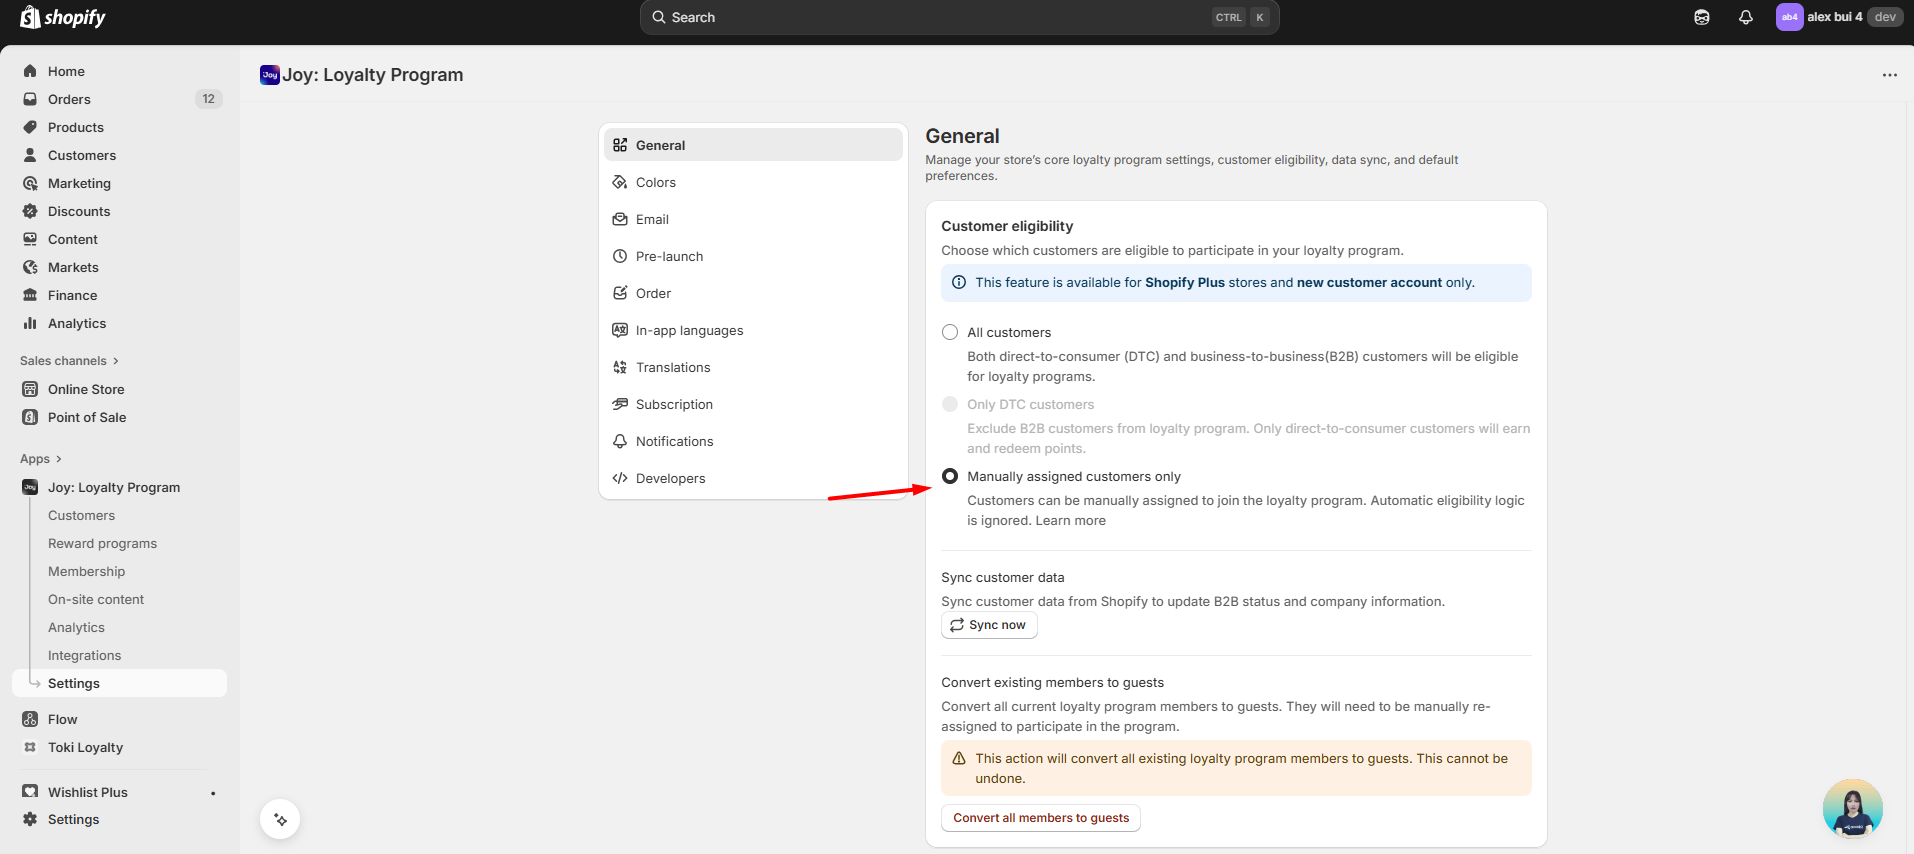The width and height of the screenshot is (1914, 854).
Task: Click Convert all members to guests
Action: pos(1040,818)
